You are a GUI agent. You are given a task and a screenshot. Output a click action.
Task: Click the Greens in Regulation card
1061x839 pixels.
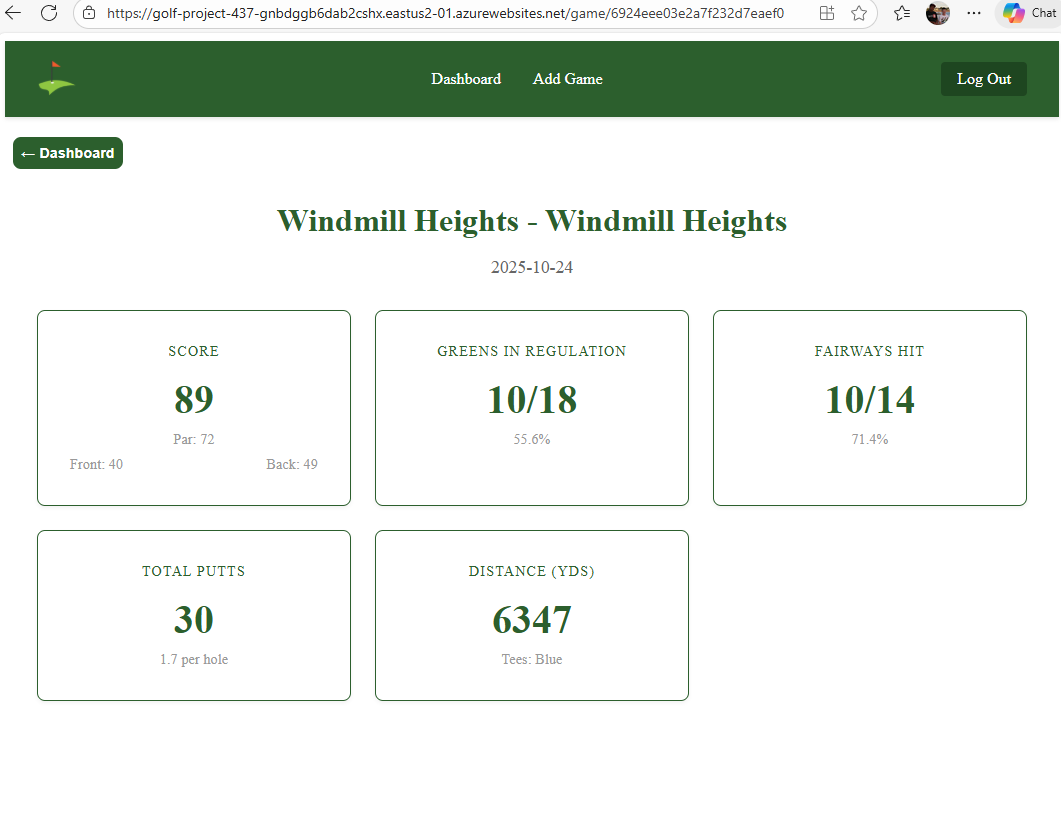(532, 408)
